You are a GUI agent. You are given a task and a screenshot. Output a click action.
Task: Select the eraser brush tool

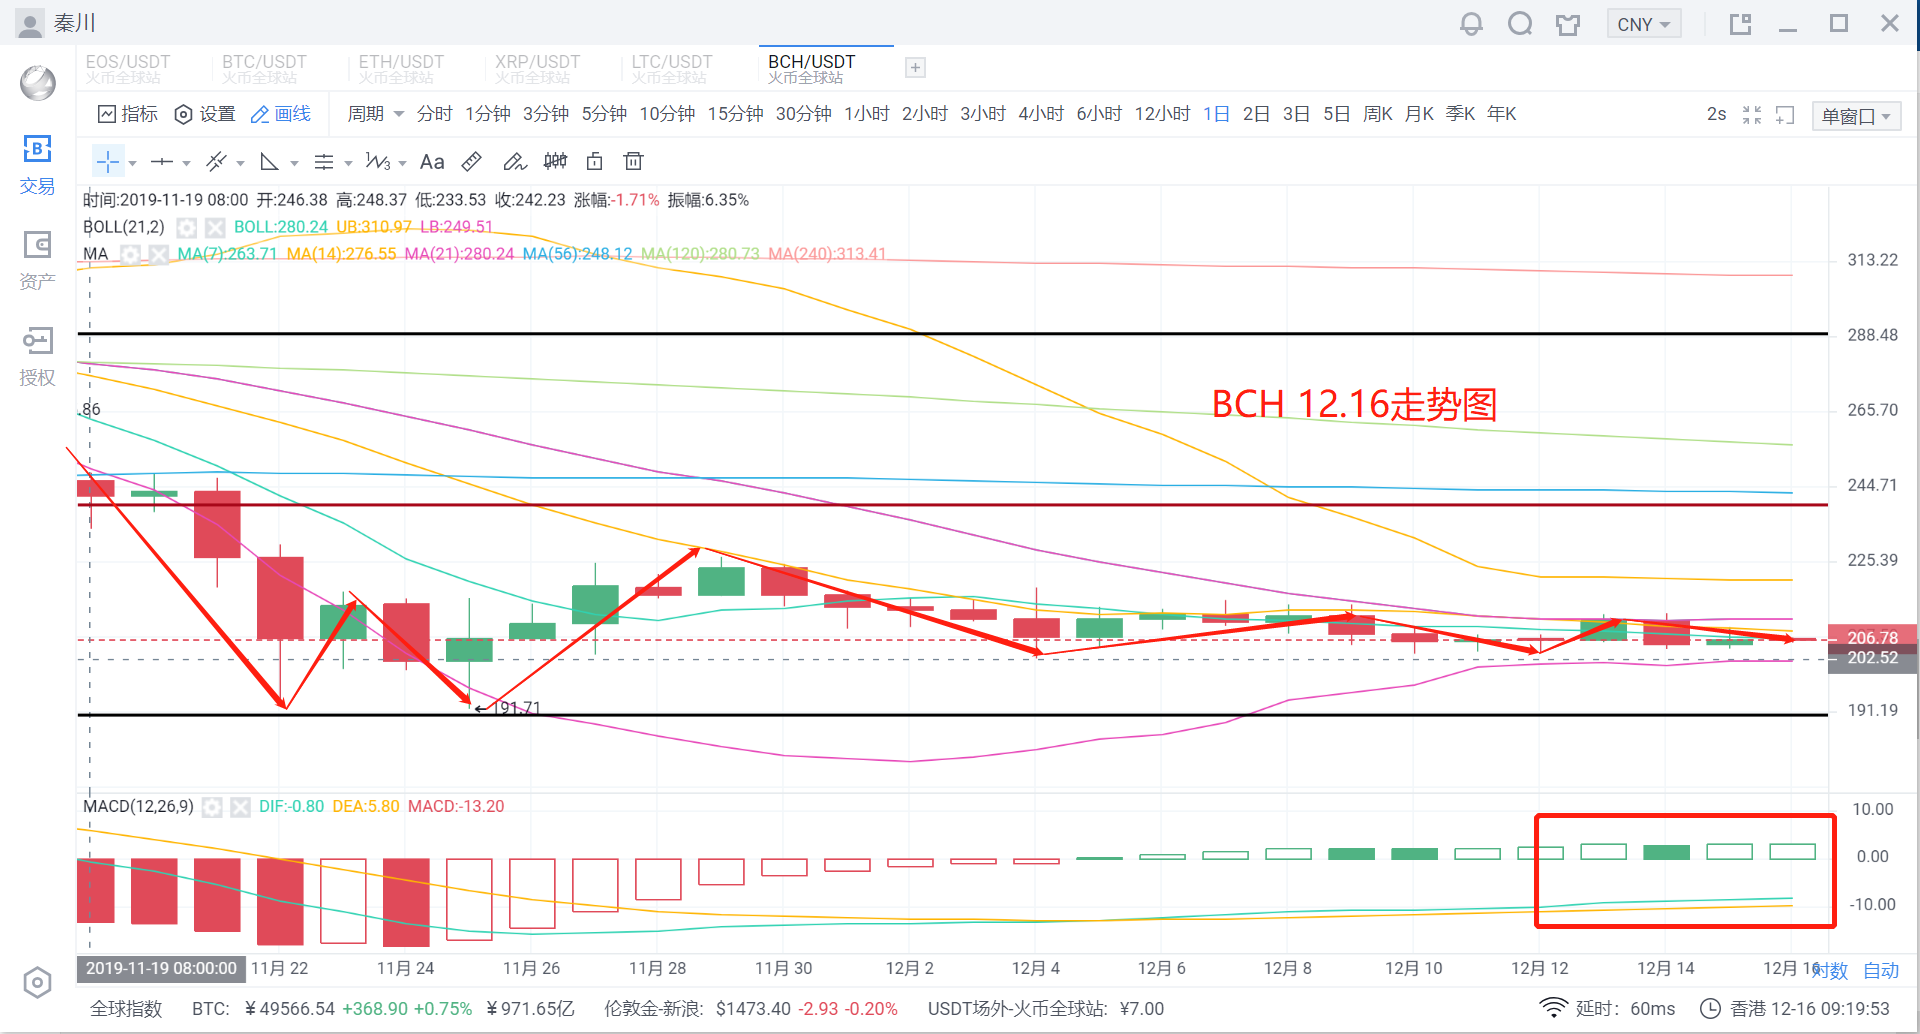[x=514, y=161]
